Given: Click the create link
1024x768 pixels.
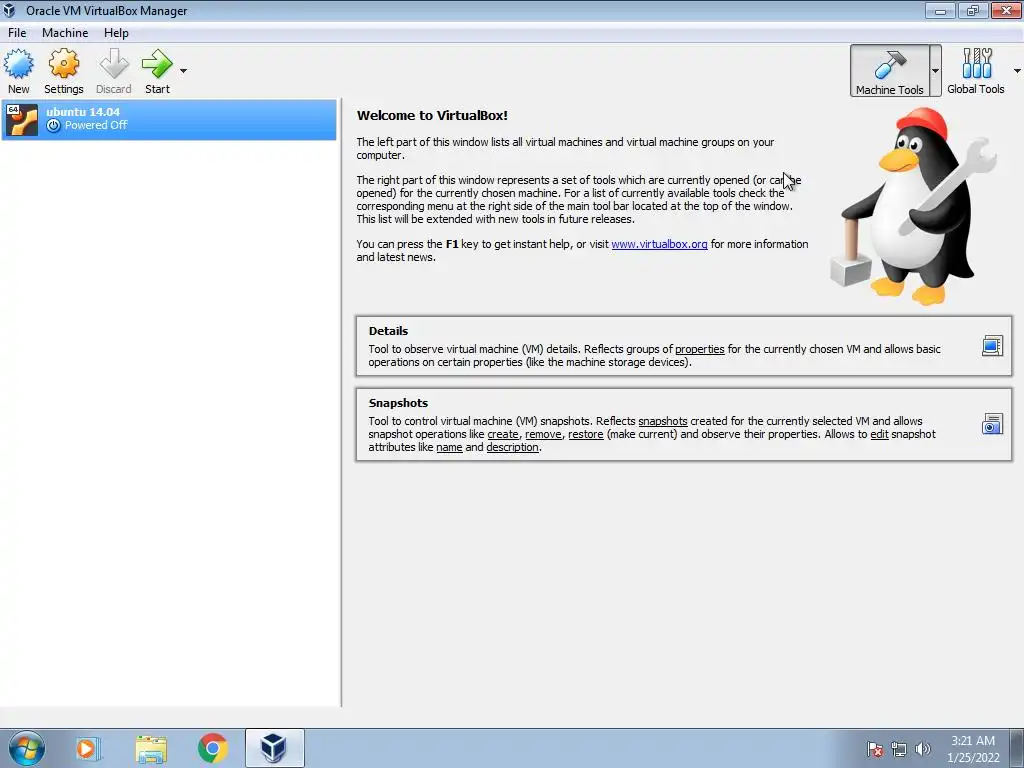Looking at the screenshot, I should pyautogui.click(x=503, y=434).
